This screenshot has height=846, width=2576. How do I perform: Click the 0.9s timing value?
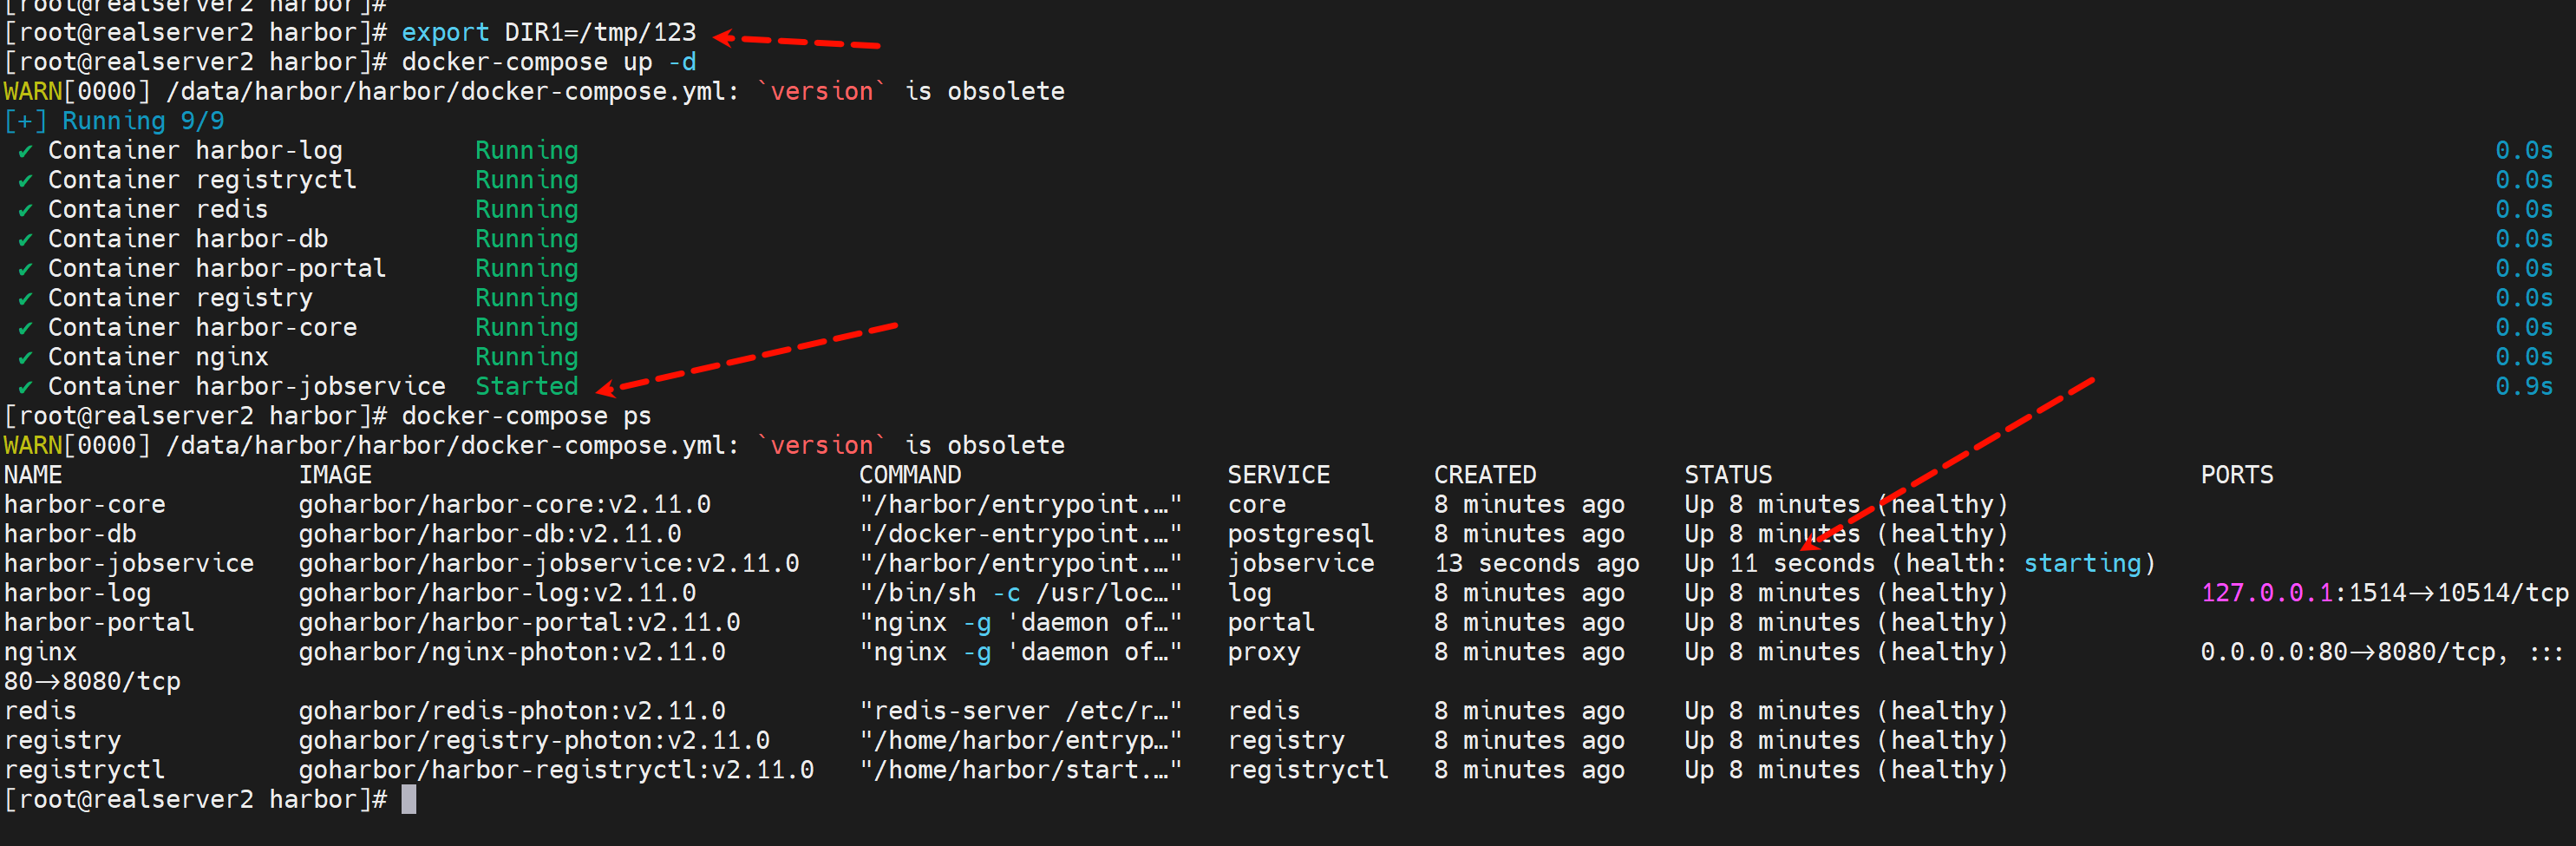pyautogui.click(x=2523, y=387)
